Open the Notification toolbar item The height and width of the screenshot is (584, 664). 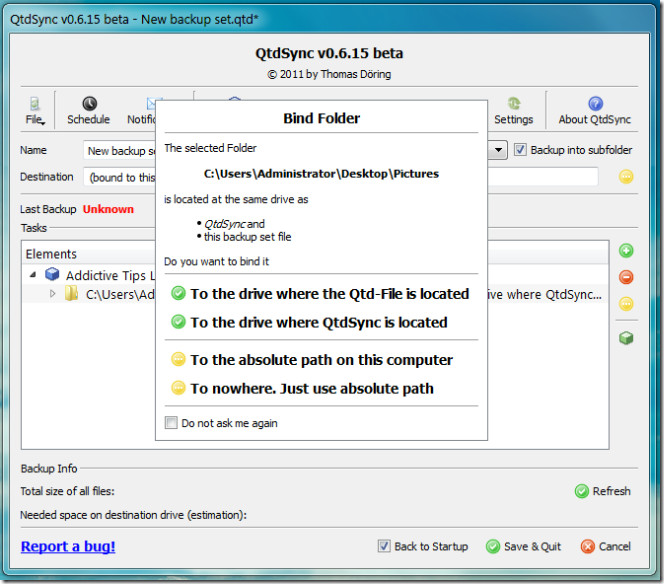tap(141, 111)
